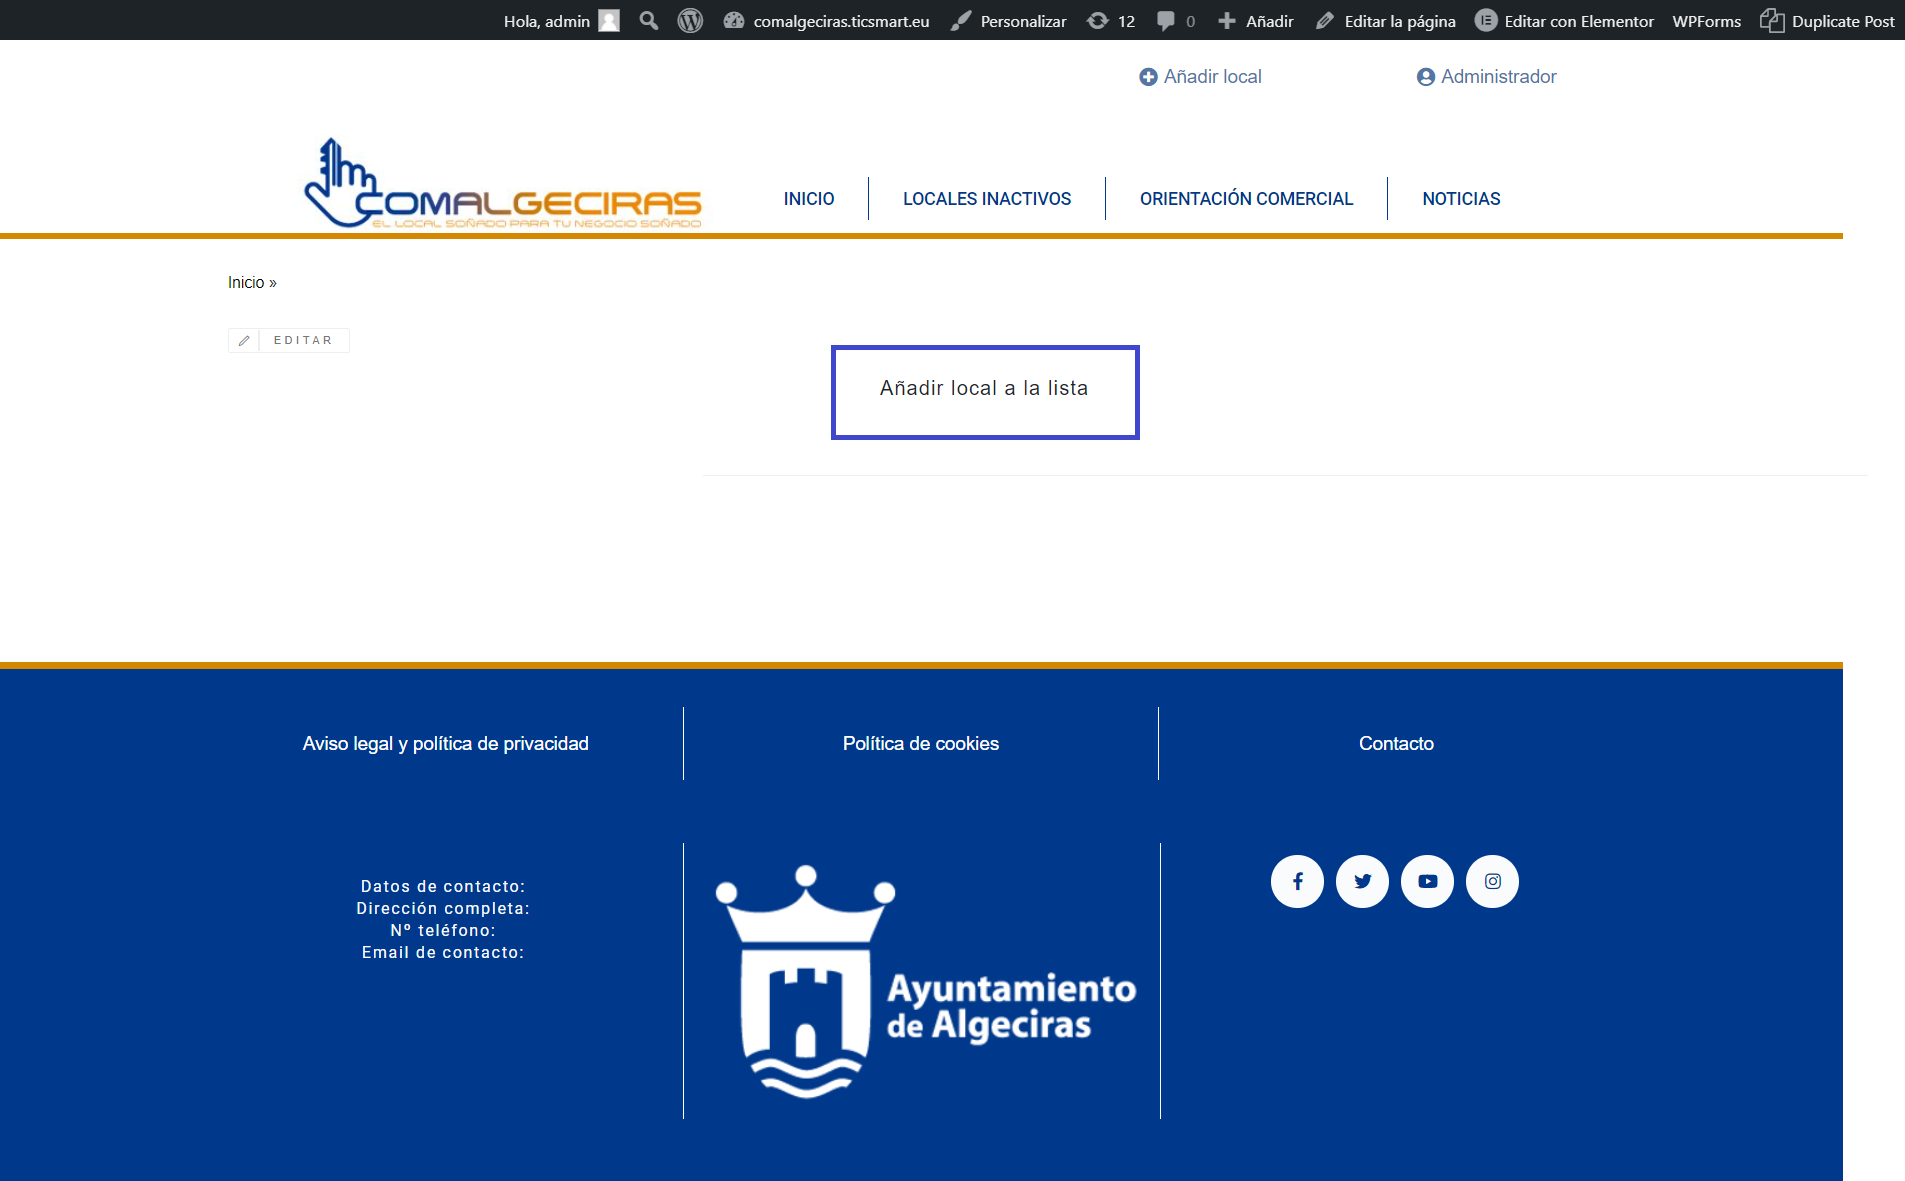1905x1181 pixels.
Task: Open the WordPress logo menu
Action: (x=690, y=21)
